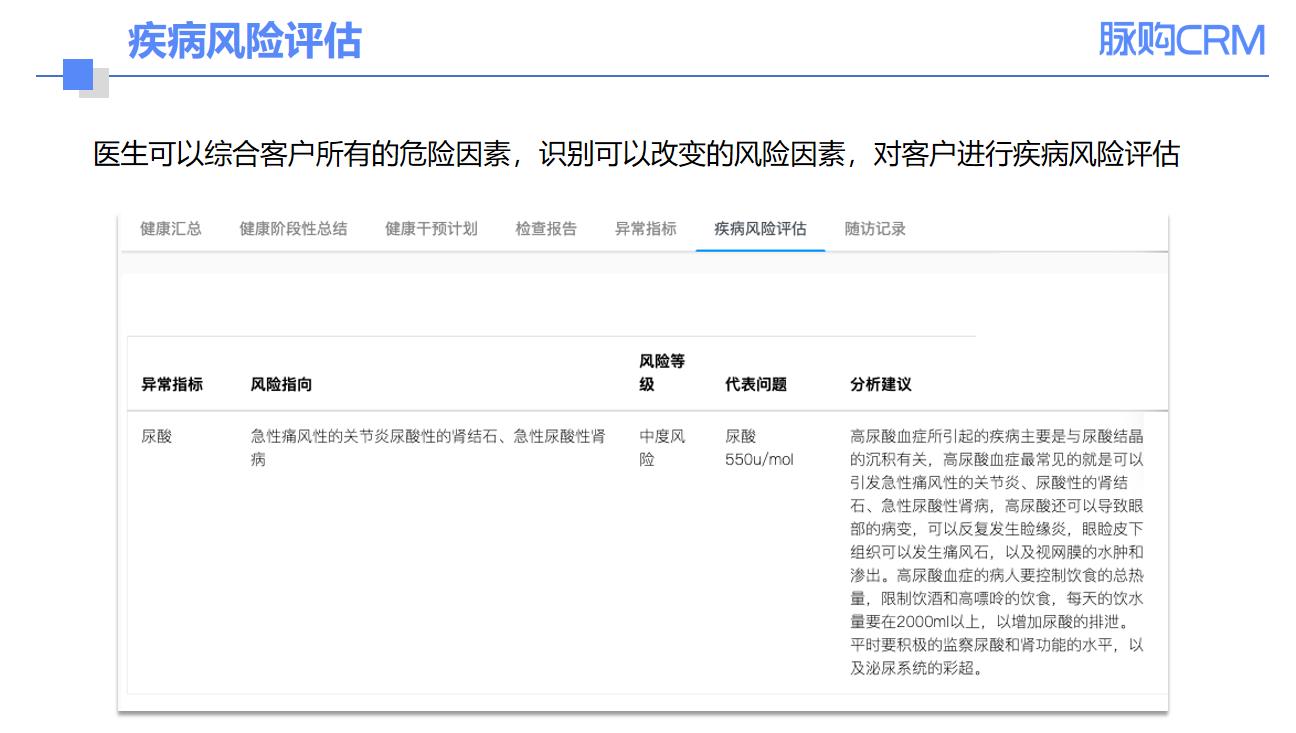1296x733 pixels.
Task: Click the 风险等级 column header
Action: pyautogui.click(x=662, y=373)
